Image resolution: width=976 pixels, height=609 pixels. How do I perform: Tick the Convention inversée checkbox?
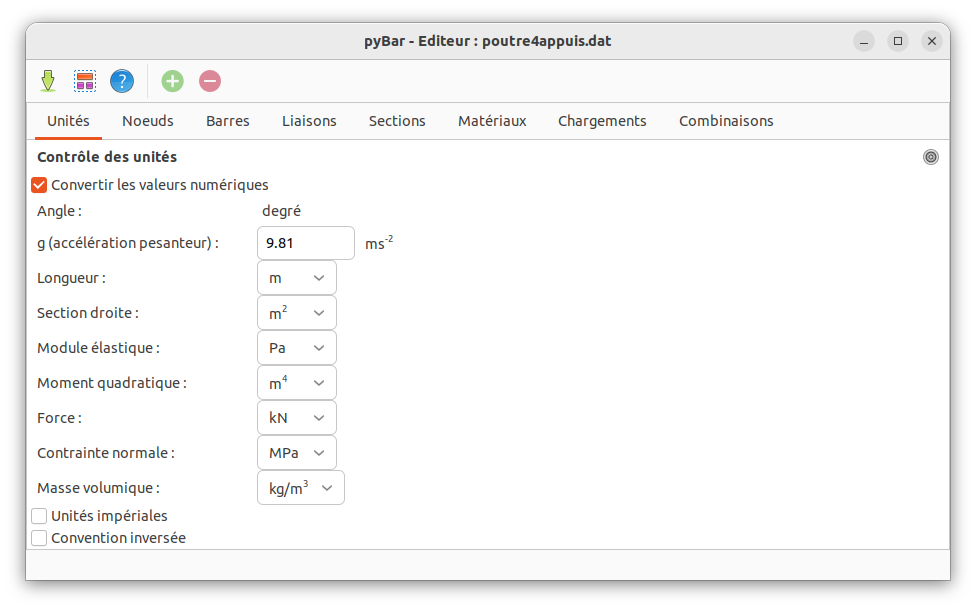pyautogui.click(x=40, y=538)
